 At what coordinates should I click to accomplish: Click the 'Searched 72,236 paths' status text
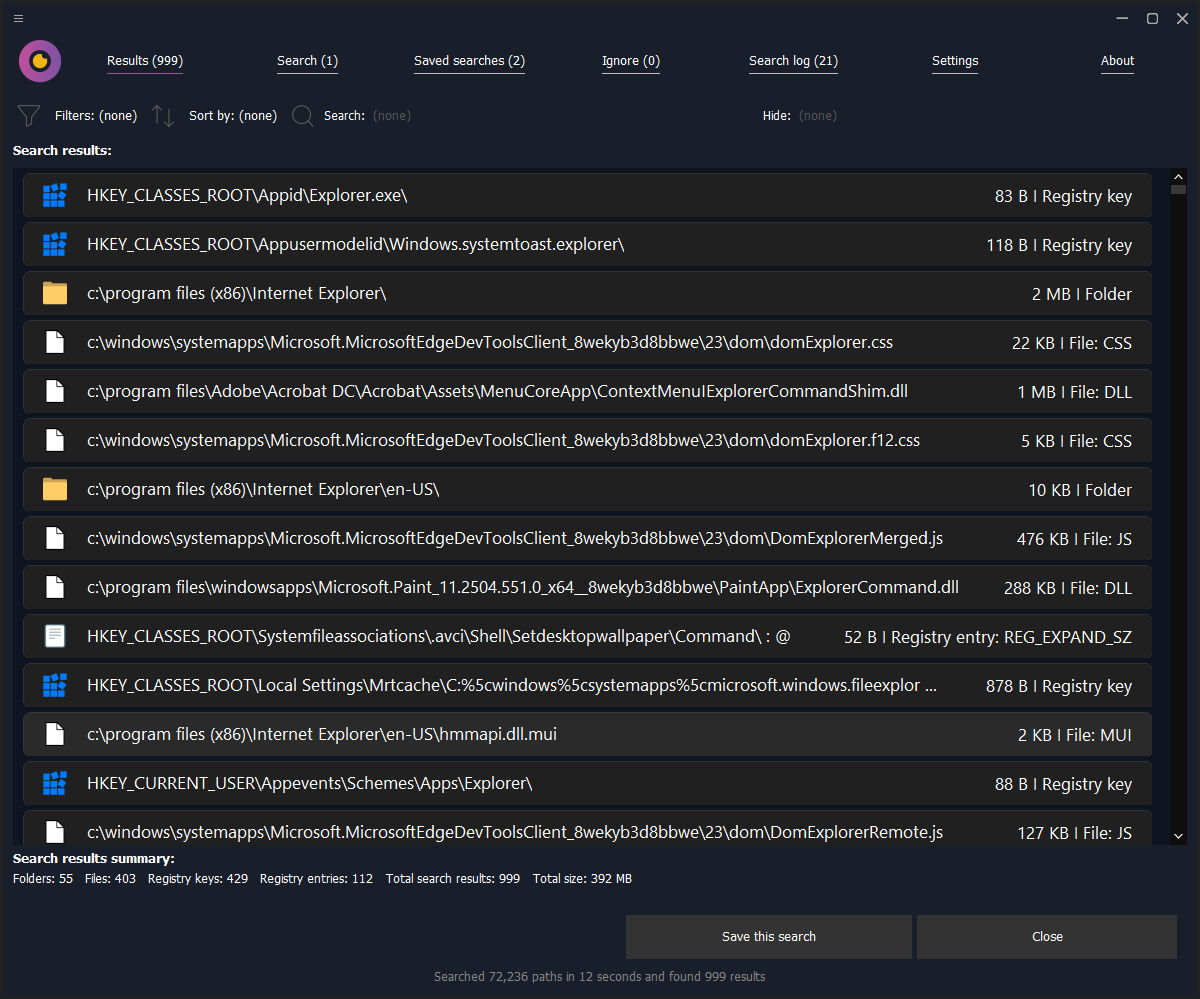(600, 977)
